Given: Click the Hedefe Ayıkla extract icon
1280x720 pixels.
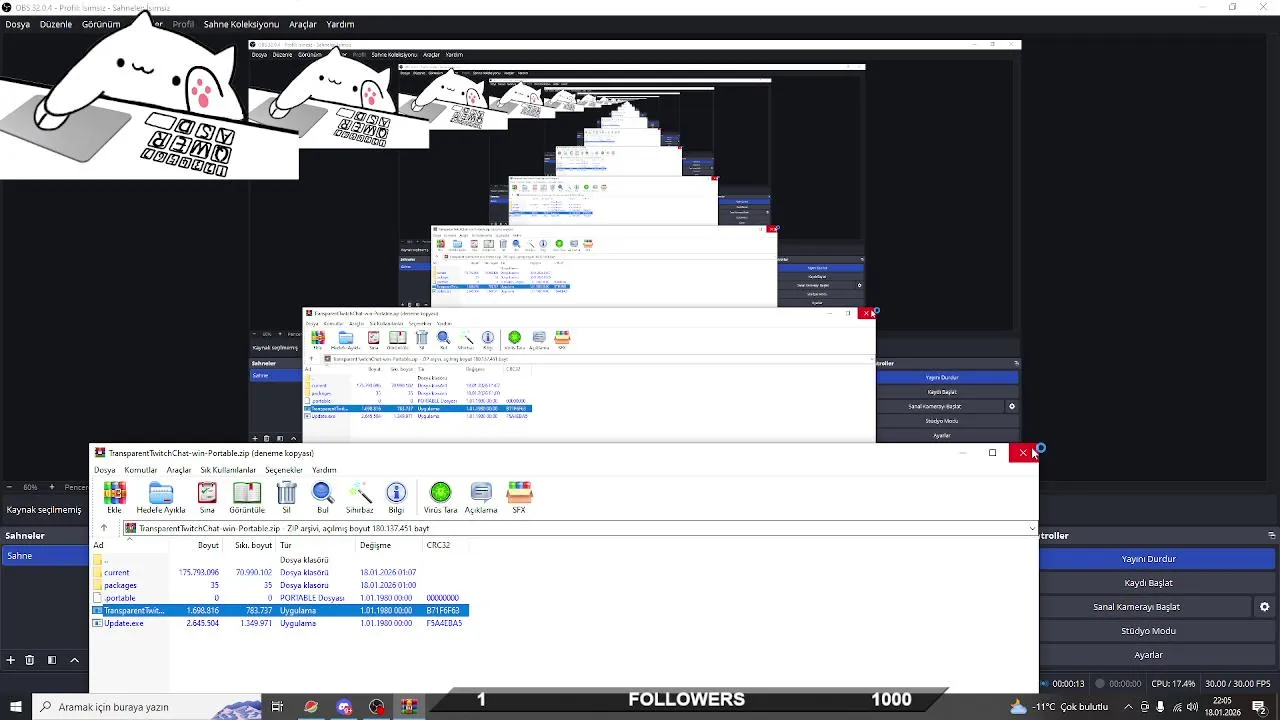Looking at the screenshot, I should tap(161, 497).
